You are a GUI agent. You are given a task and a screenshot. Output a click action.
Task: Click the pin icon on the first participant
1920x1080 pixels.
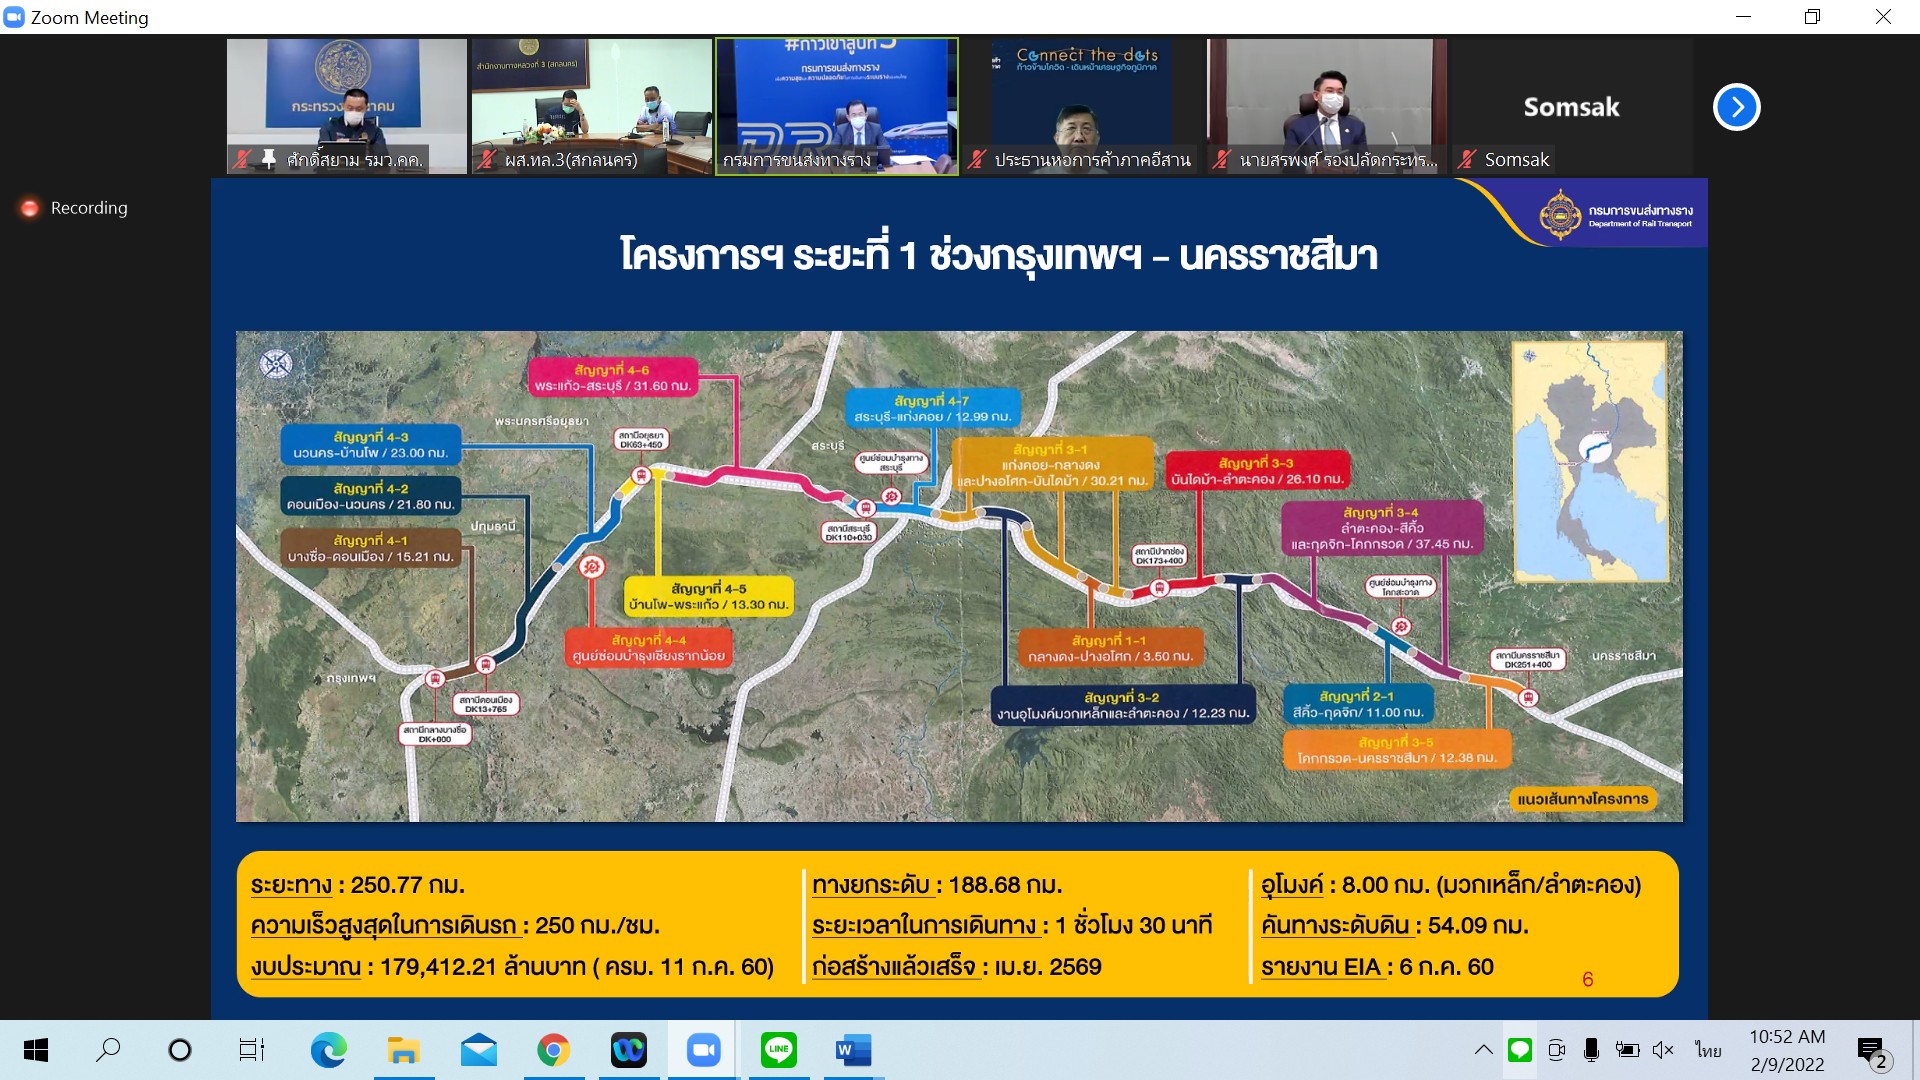(x=268, y=158)
